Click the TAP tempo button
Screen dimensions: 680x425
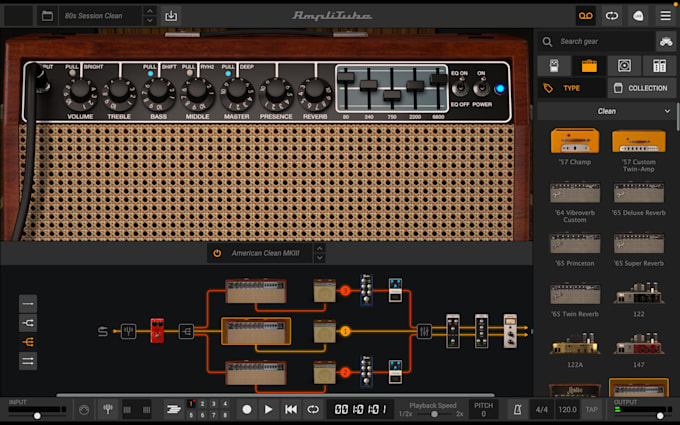(592, 409)
